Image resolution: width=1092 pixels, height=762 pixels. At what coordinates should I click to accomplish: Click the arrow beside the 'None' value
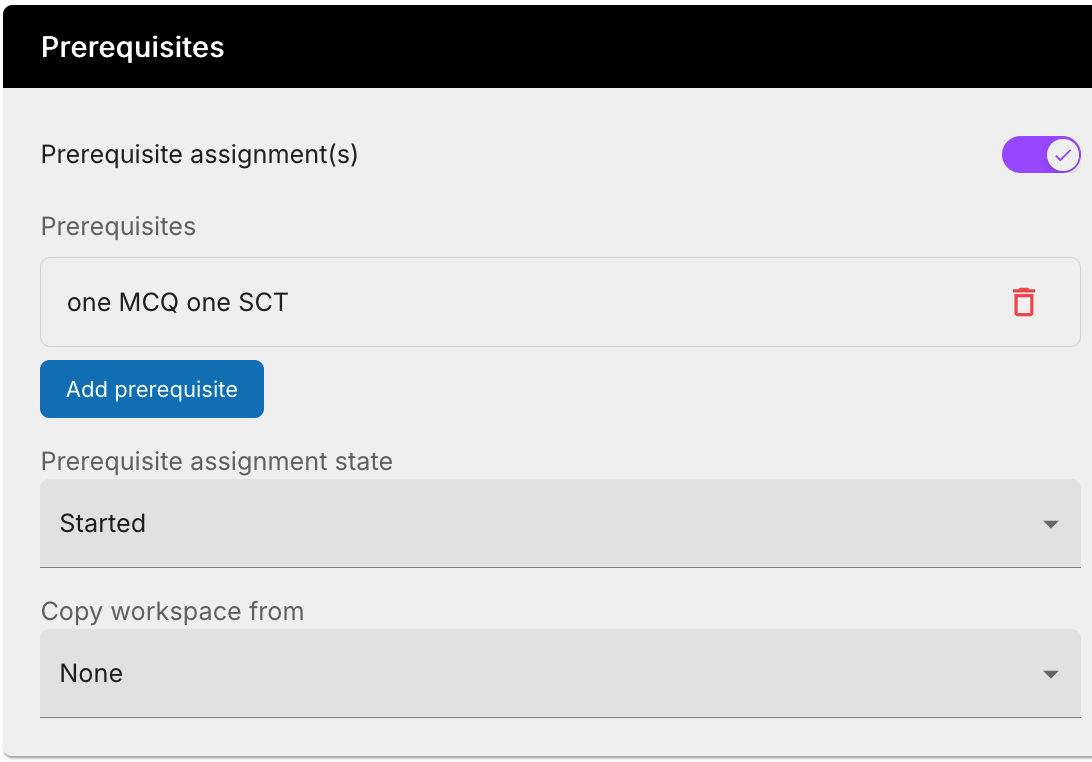1050,674
